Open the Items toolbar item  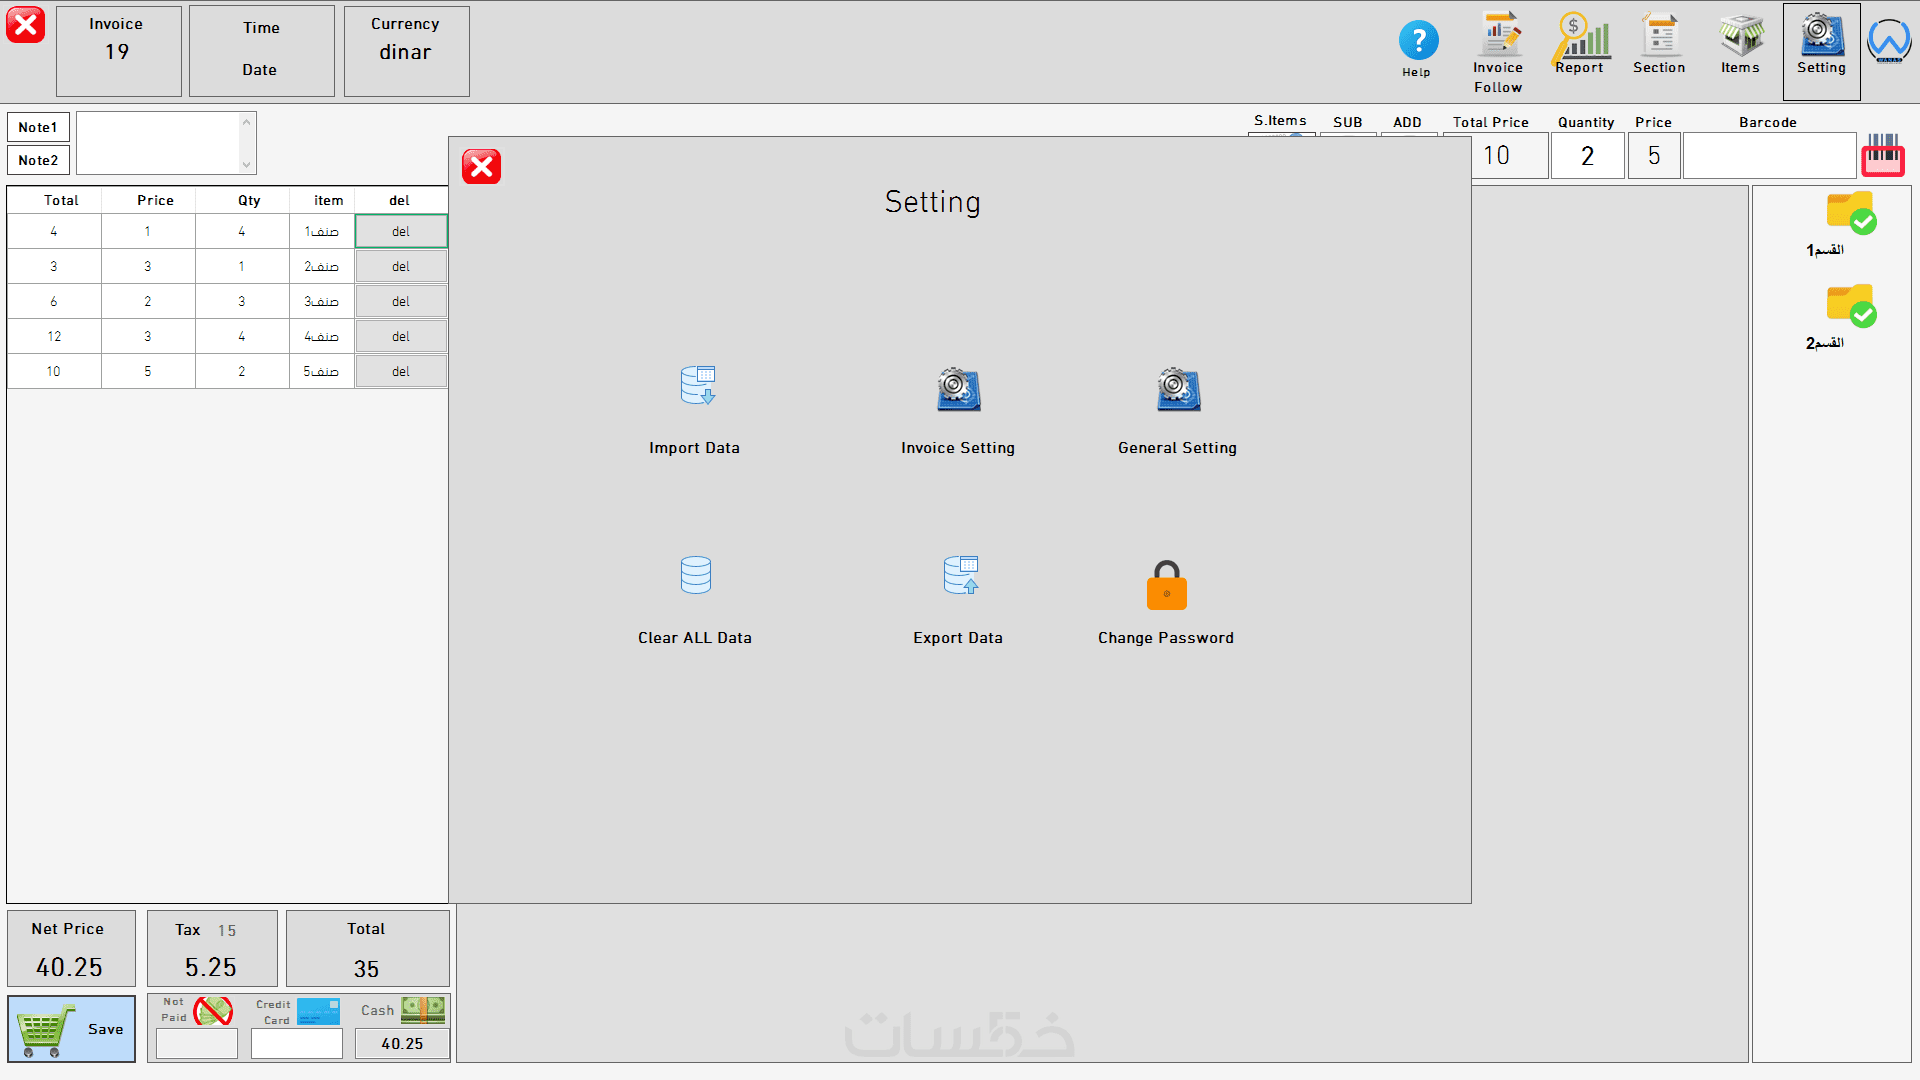(x=1740, y=38)
